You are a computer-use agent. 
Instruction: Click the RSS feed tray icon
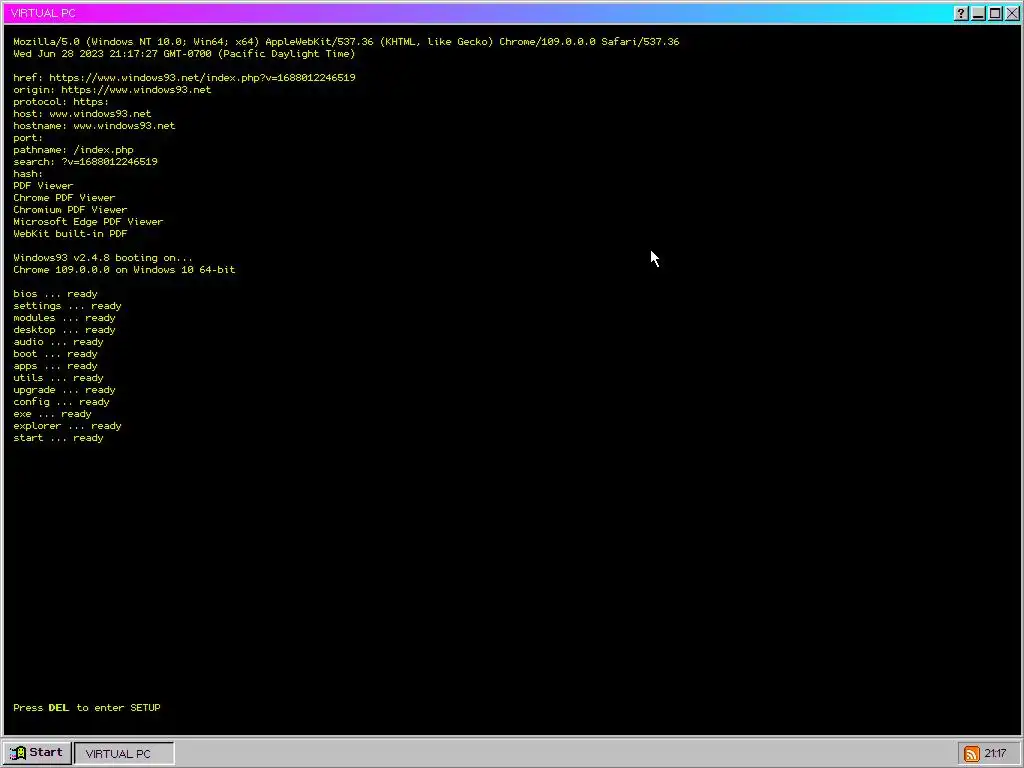(x=971, y=754)
